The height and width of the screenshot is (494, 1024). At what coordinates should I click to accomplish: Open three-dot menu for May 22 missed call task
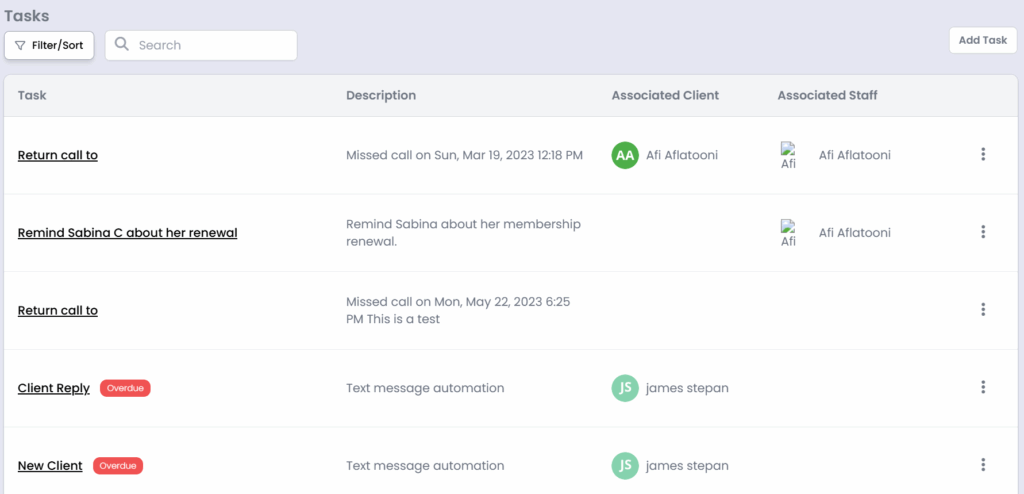[x=983, y=310]
